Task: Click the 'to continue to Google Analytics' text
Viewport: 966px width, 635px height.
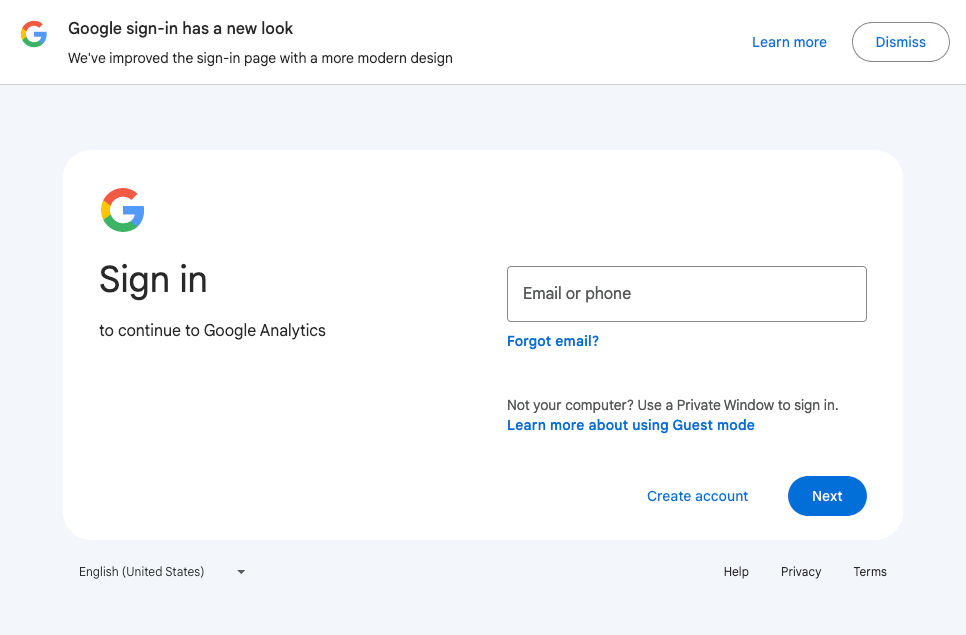Action: click(x=213, y=331)
